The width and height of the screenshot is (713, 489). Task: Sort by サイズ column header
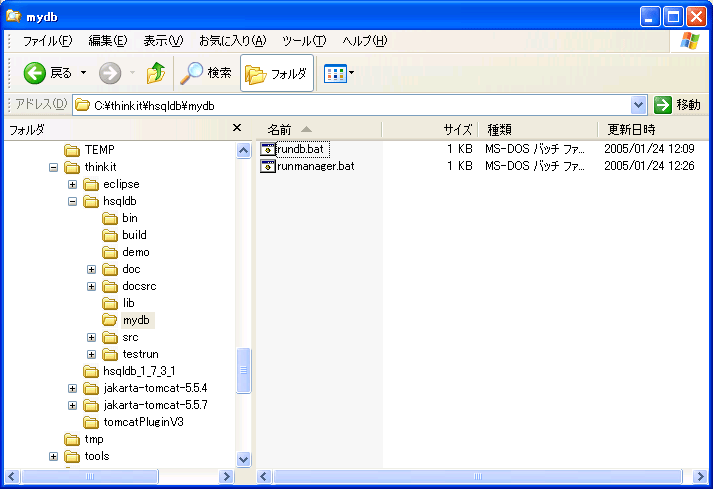point(430,130)
